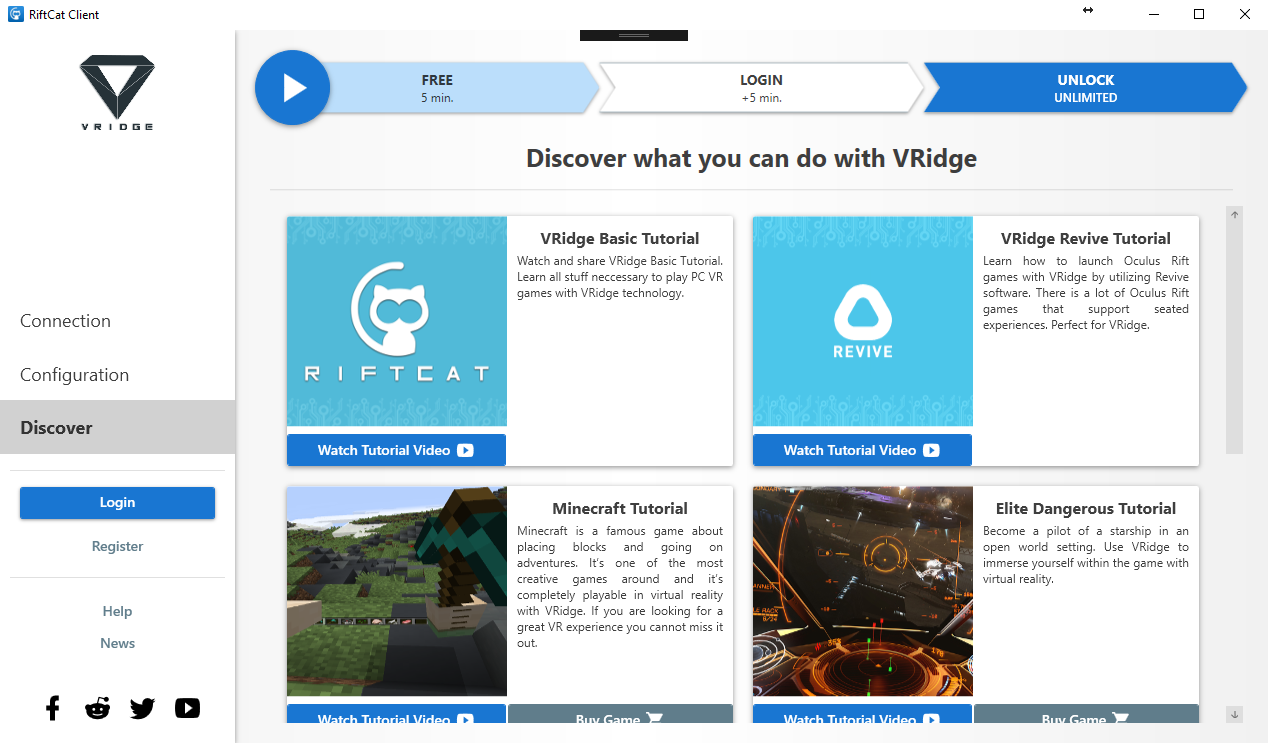The width and height of the screenshot is (1268, 743).
Task: Click Buy Game for Elite Dangerous
Action: (1086, 715)
